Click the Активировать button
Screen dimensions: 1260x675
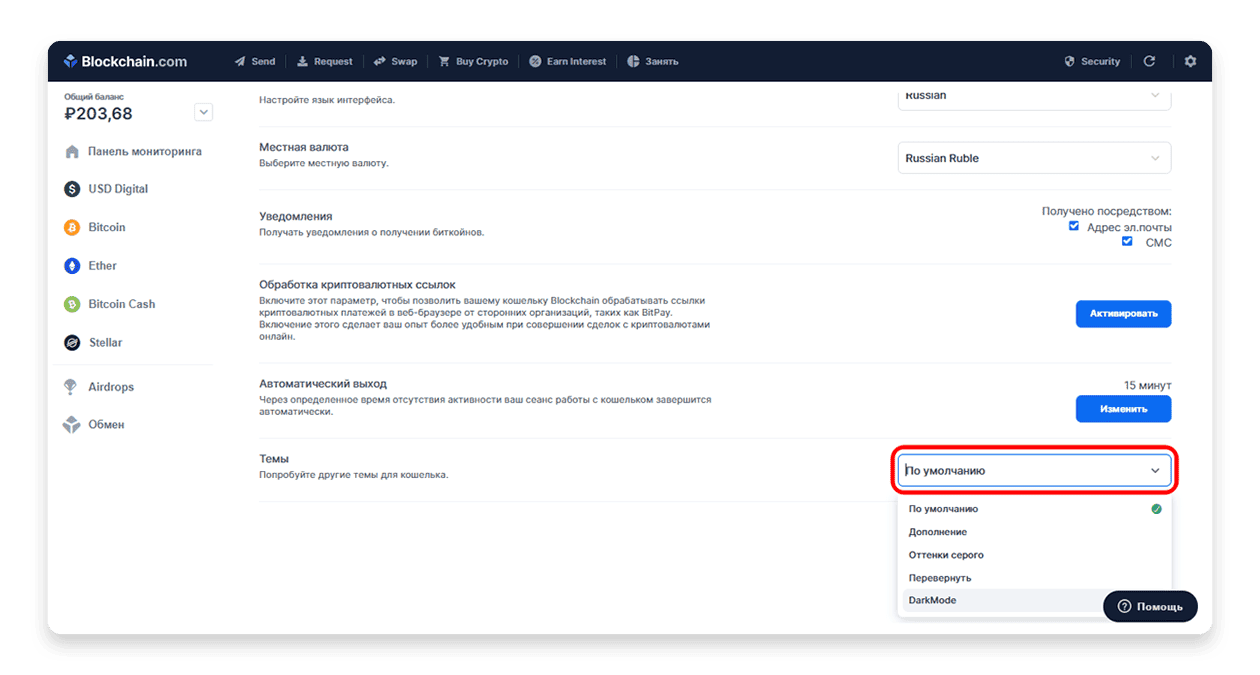click(1123, 313)
